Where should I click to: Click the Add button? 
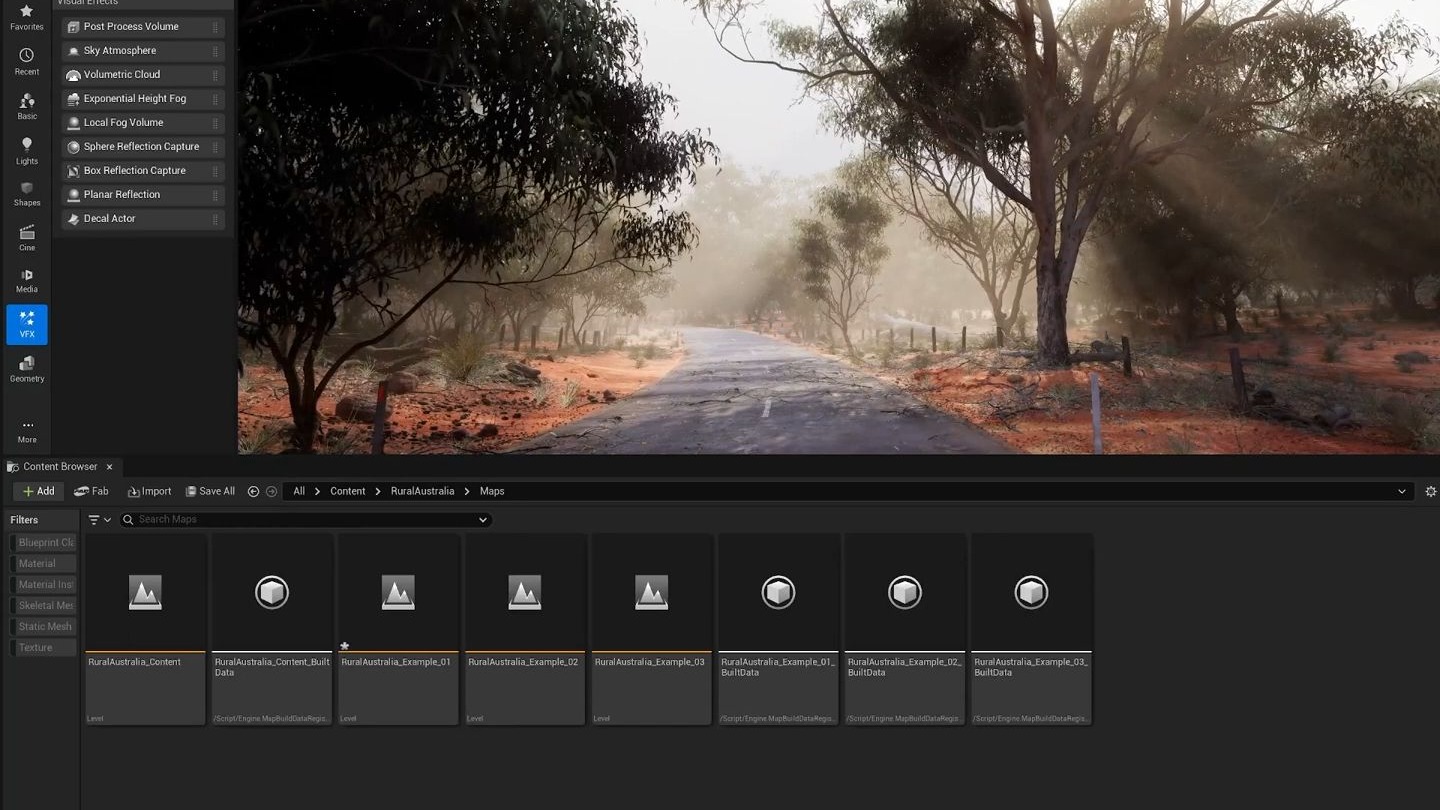point(39,492)
